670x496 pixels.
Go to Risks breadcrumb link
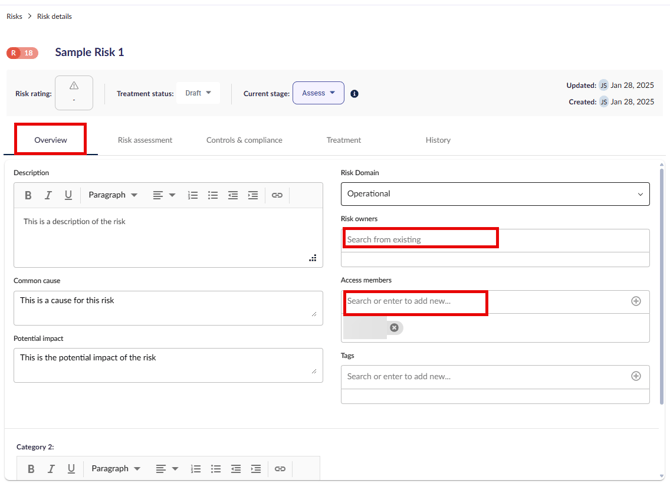[x=14, y=16]
